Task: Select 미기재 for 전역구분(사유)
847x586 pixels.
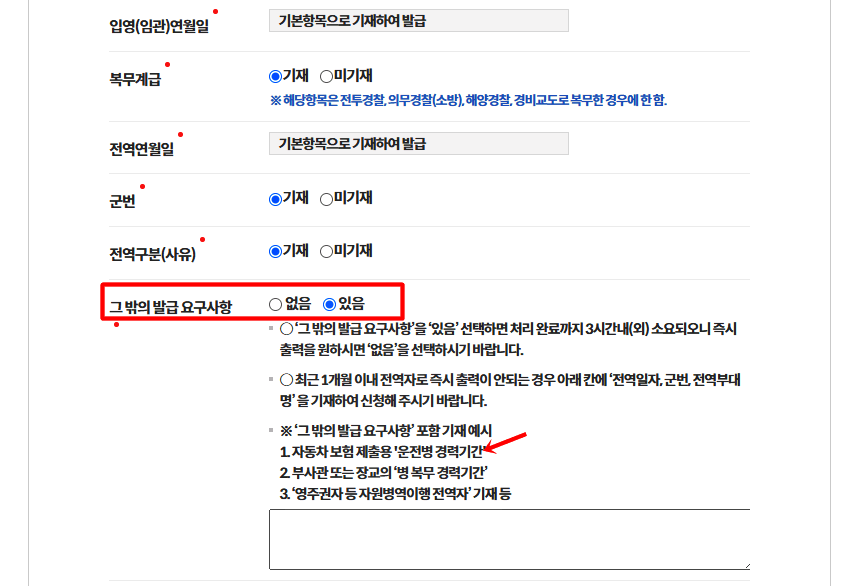Action: [x=325, y=253]
